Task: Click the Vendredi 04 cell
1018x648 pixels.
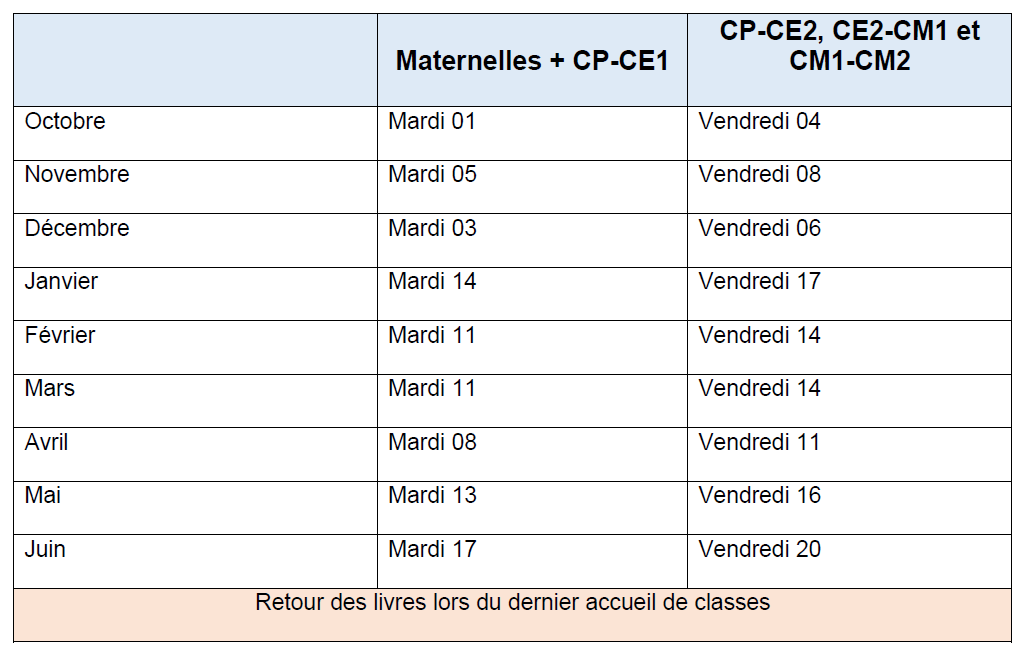Action: pyautogui.click(x=759, y=122)
